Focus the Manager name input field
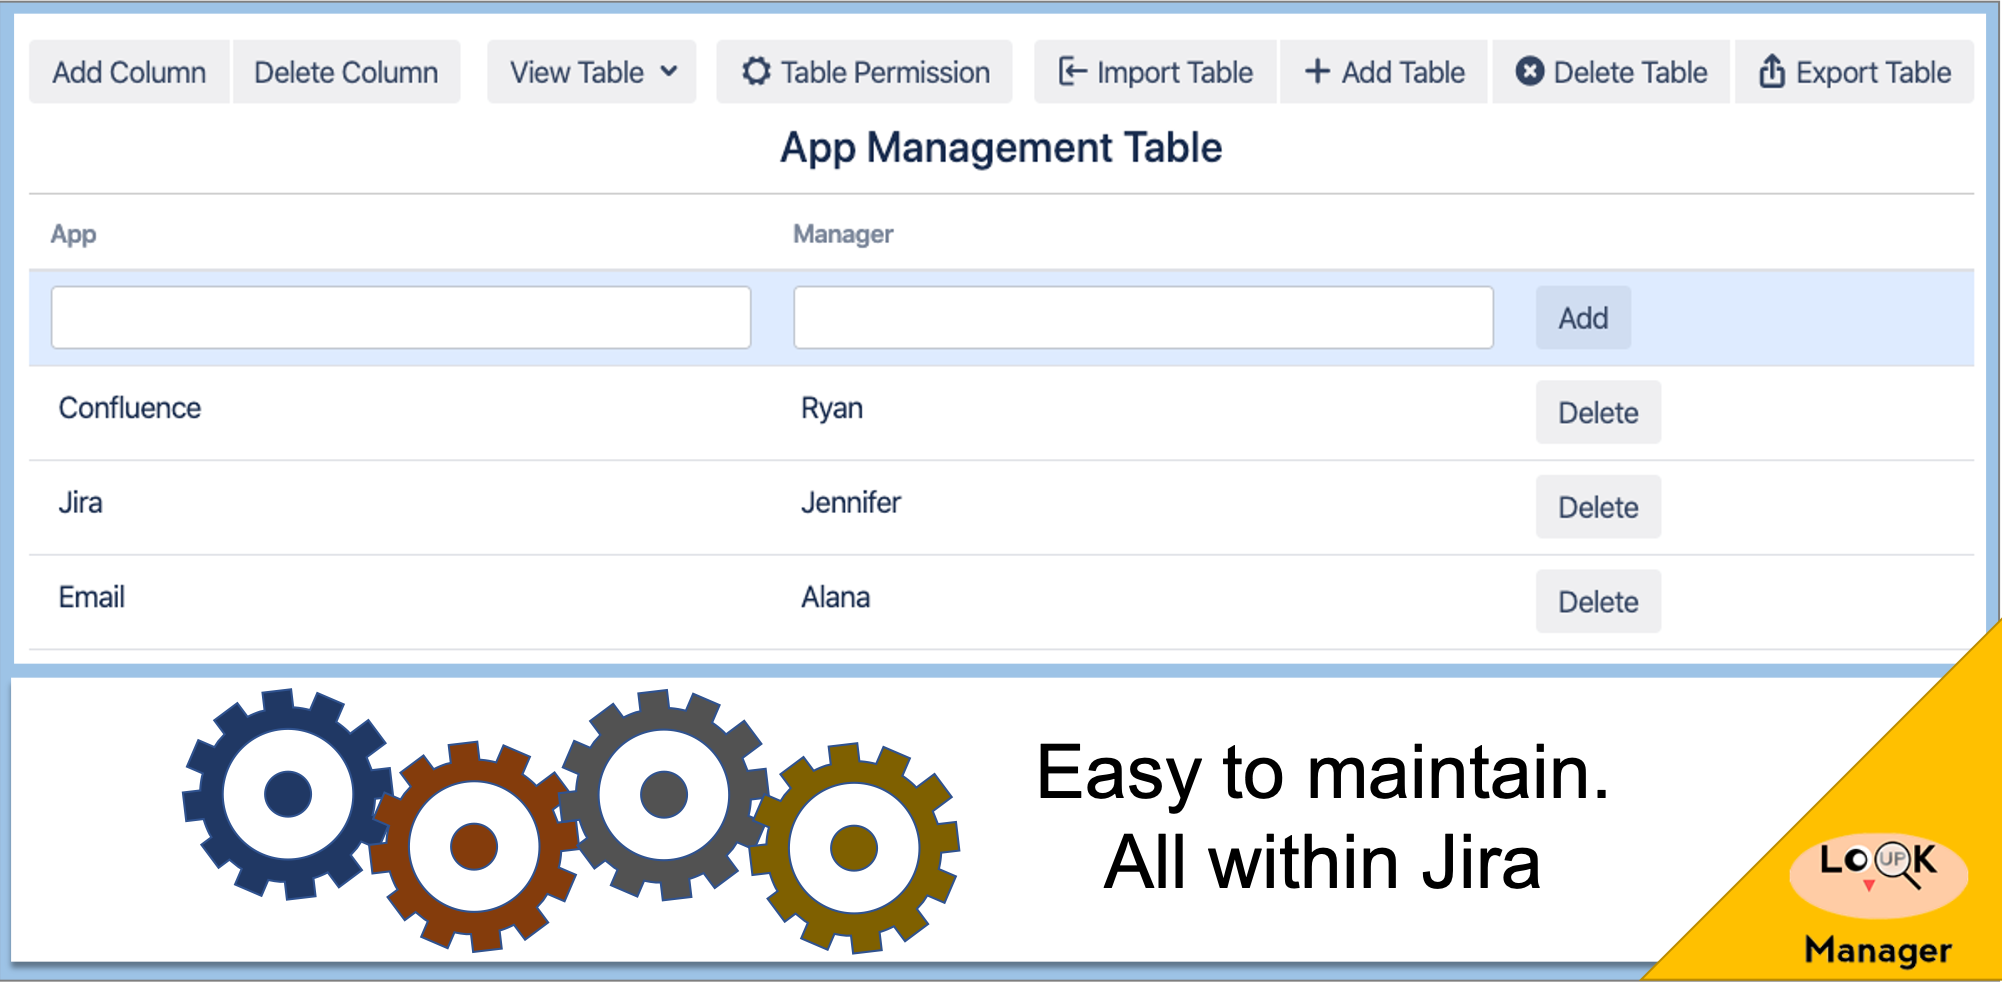This screenshot has height=1006, width=2002. (x=1143, y=318)
